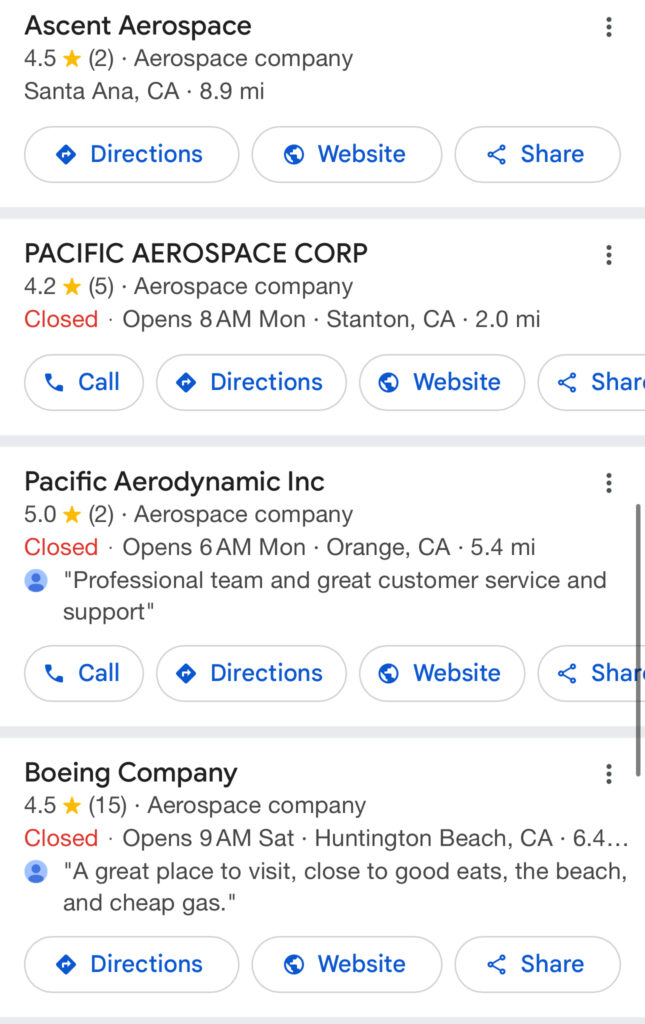Open the three-dot menu for PACIFIC AEROSPACE CORP
Screen dimensions: 645x1024
click(608, 255)
